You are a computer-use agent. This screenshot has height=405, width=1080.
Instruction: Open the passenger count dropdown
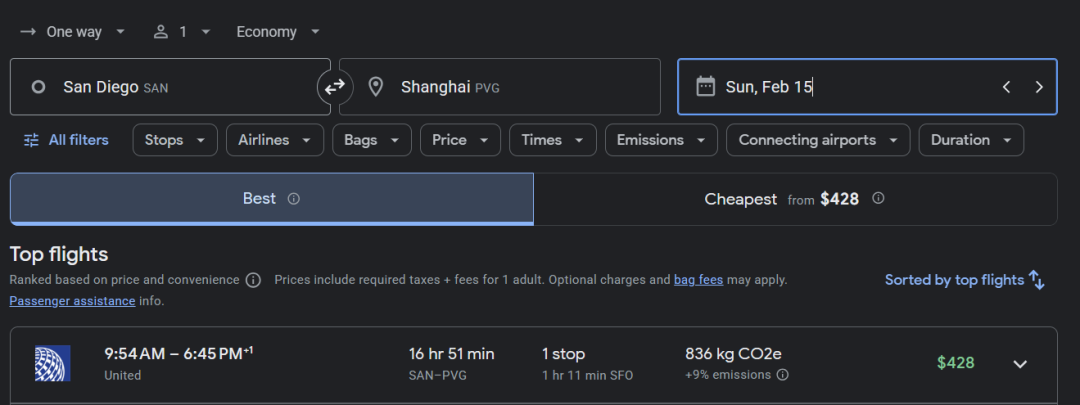182,32
